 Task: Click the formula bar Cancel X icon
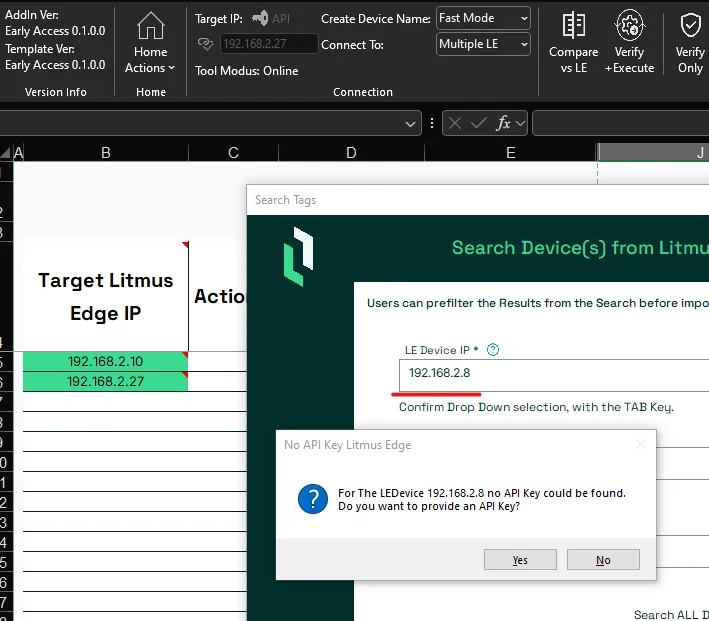(455, 123)
